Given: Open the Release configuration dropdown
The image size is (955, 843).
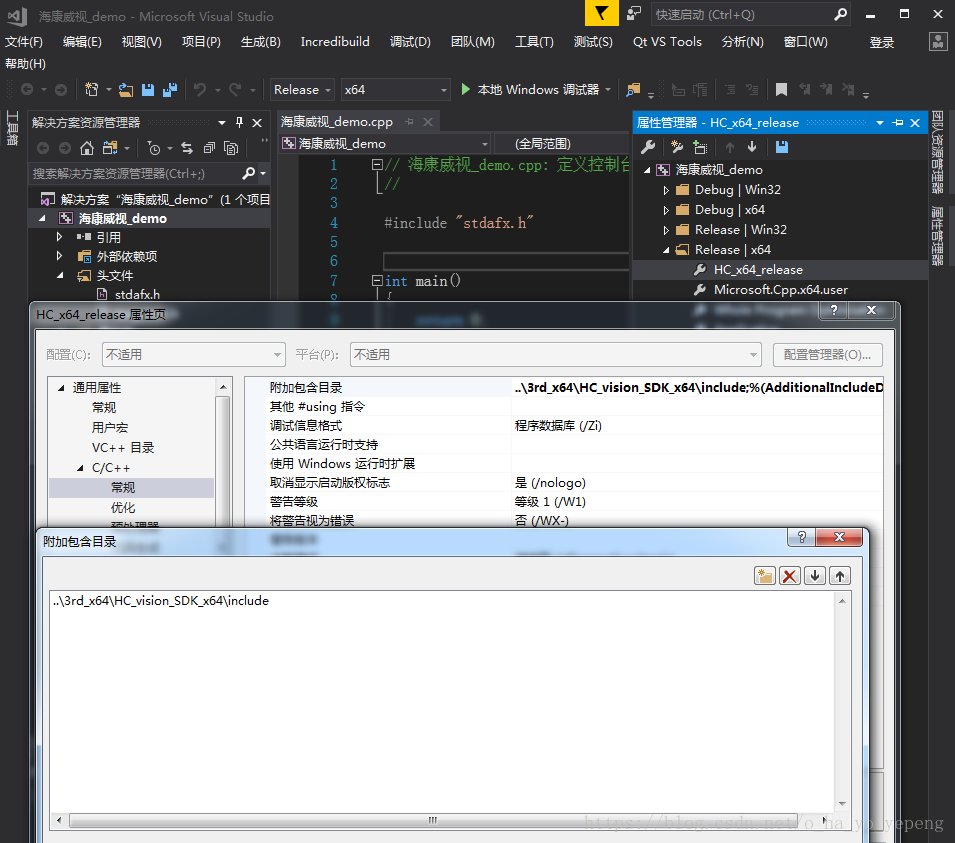Looking at the screenshot, I should pos(302,90).
